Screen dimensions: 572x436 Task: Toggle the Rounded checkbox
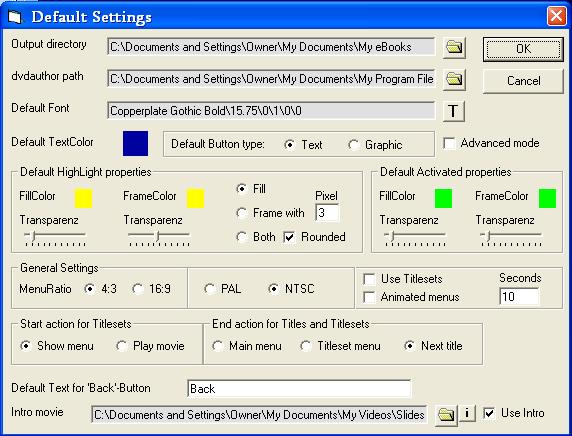click(289, 237)
